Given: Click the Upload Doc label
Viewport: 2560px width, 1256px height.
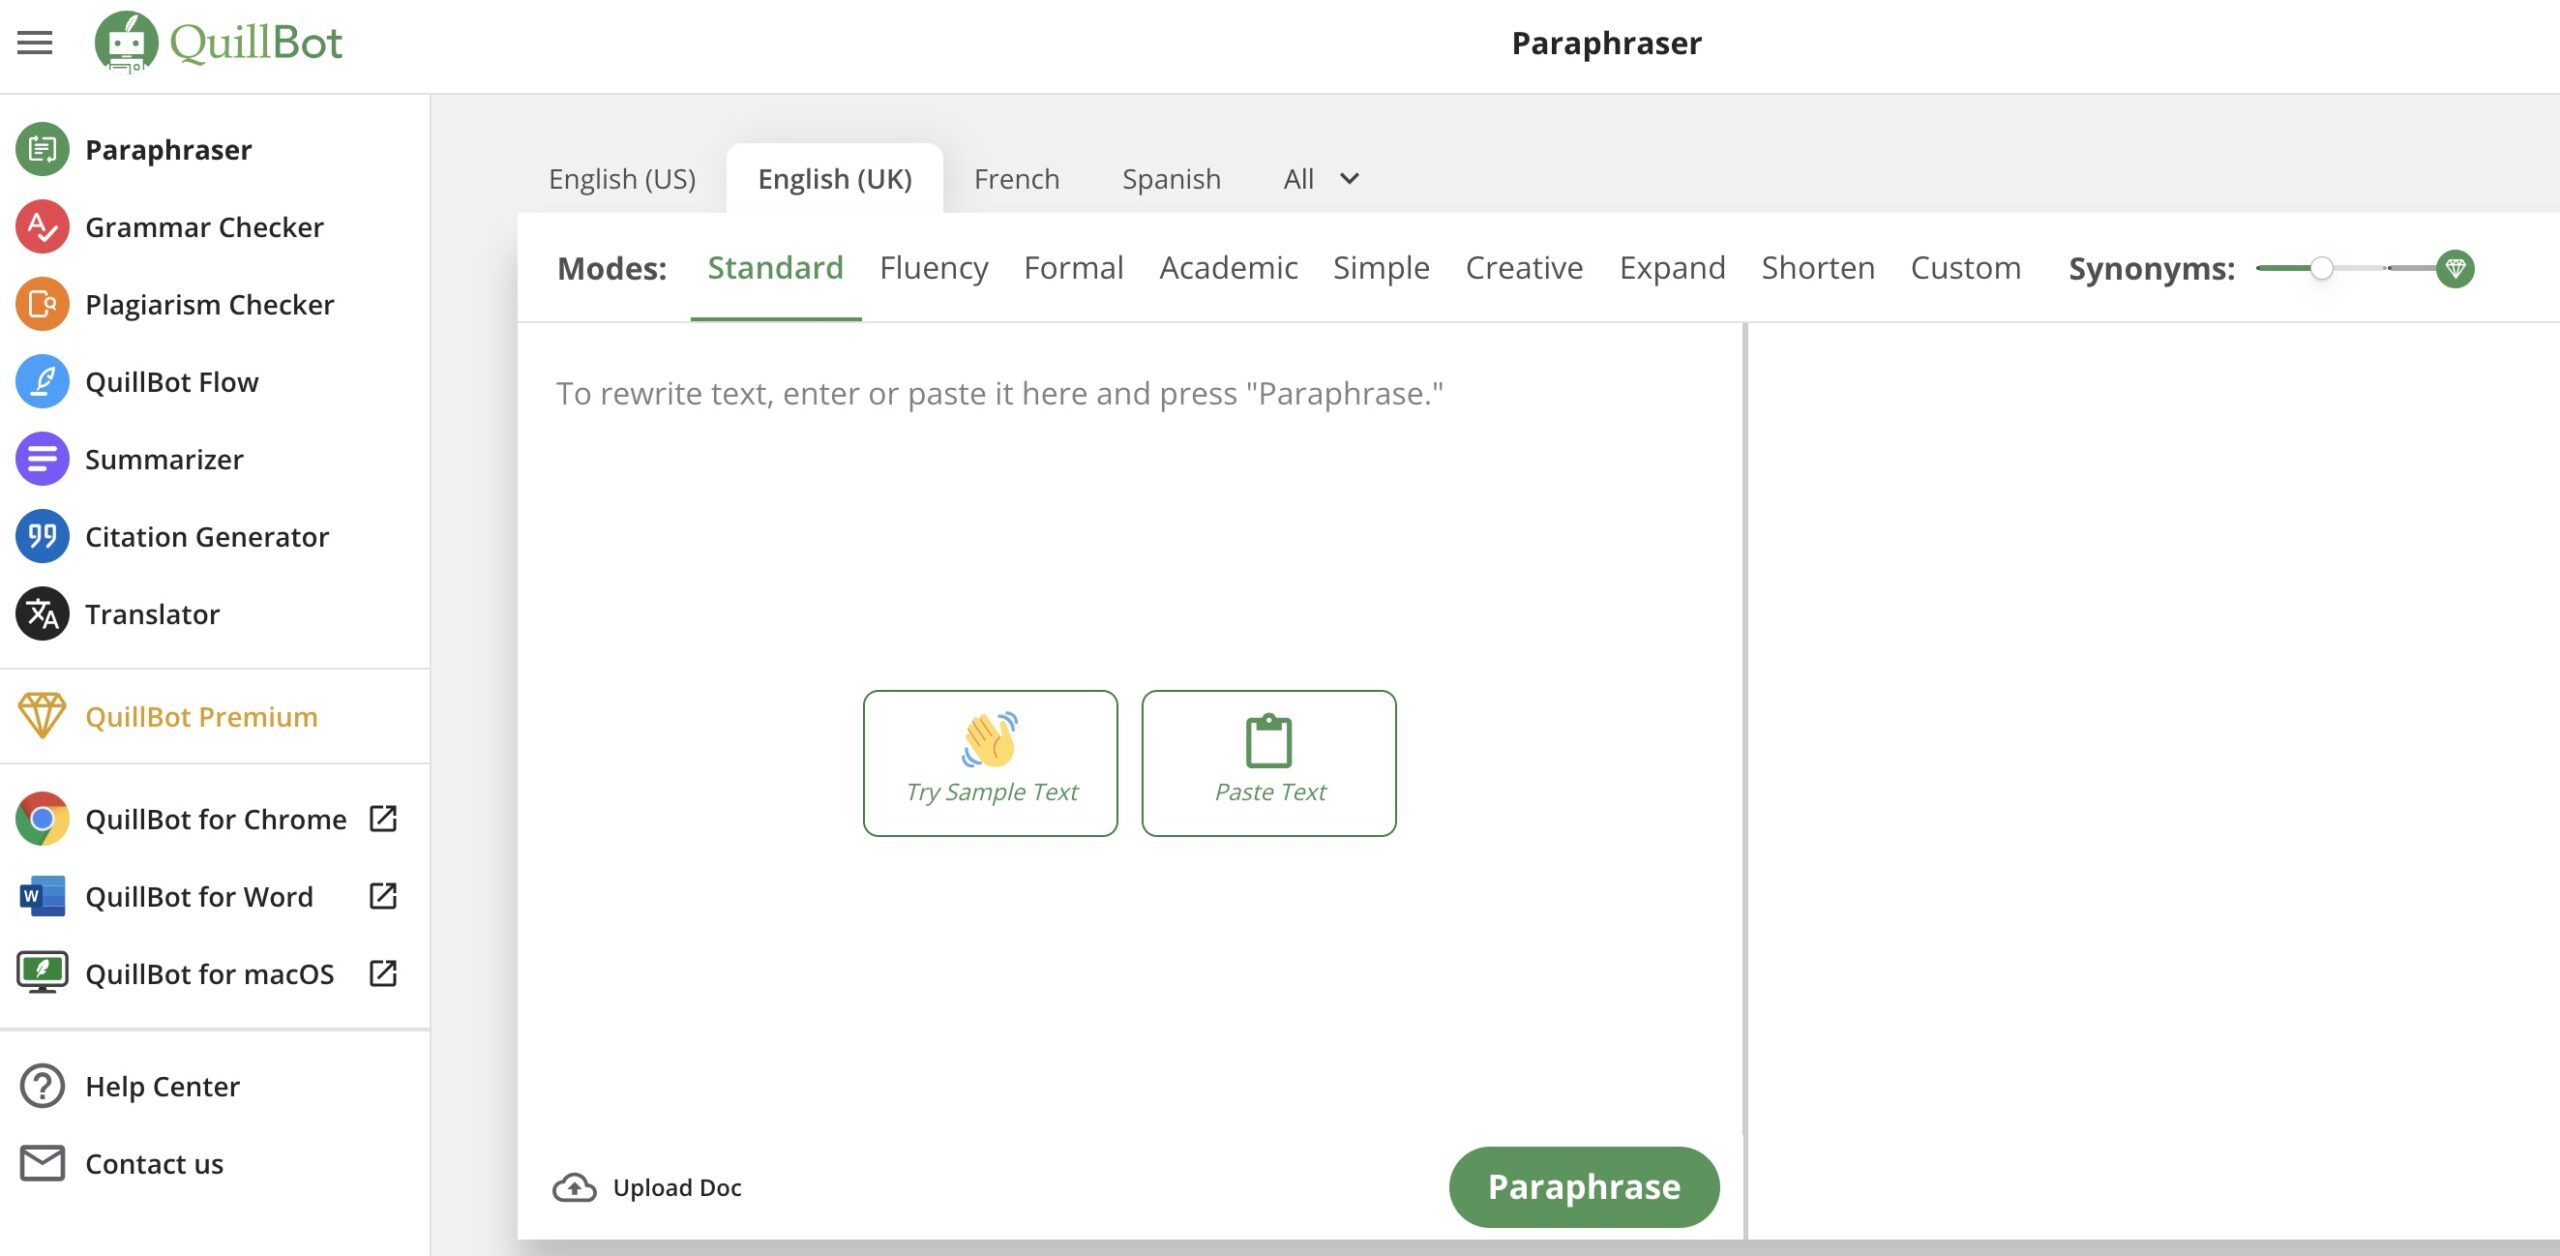Looking at the screenshot, I should click(677, 1187).
